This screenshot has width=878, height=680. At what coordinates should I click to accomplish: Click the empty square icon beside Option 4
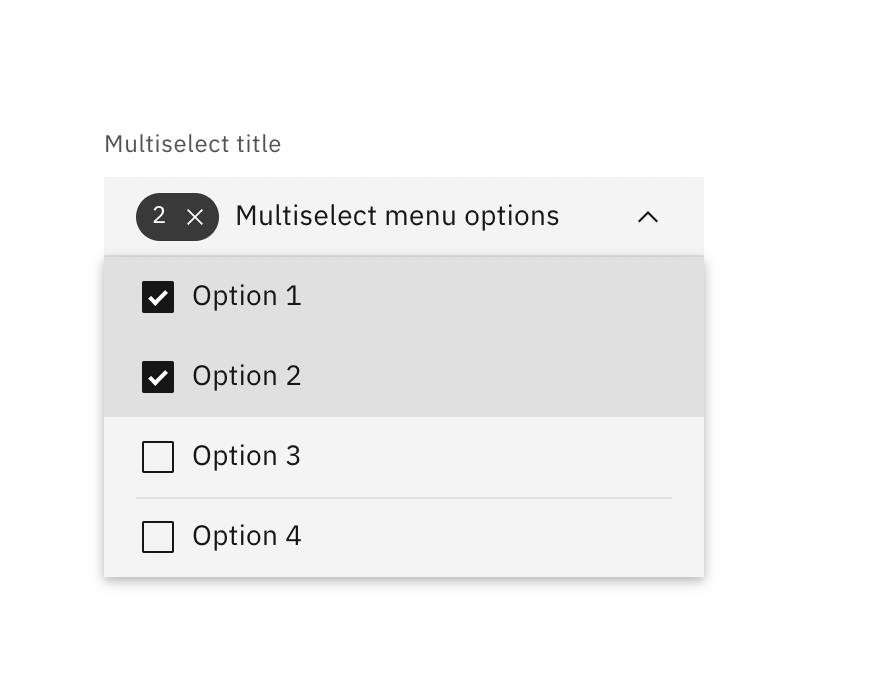[x=157, y=536]
